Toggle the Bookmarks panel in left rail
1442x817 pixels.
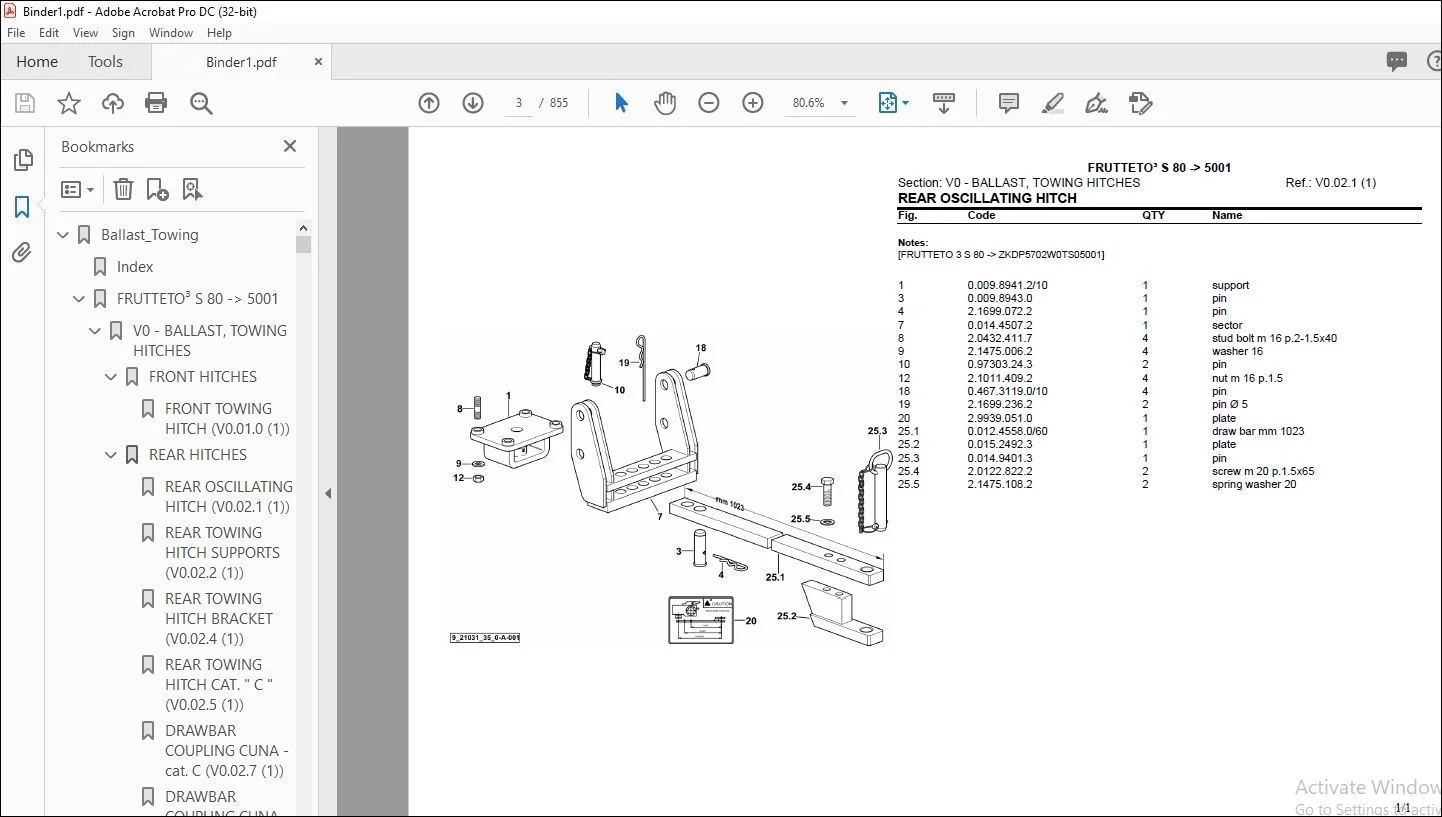click(x=22, y=207)
